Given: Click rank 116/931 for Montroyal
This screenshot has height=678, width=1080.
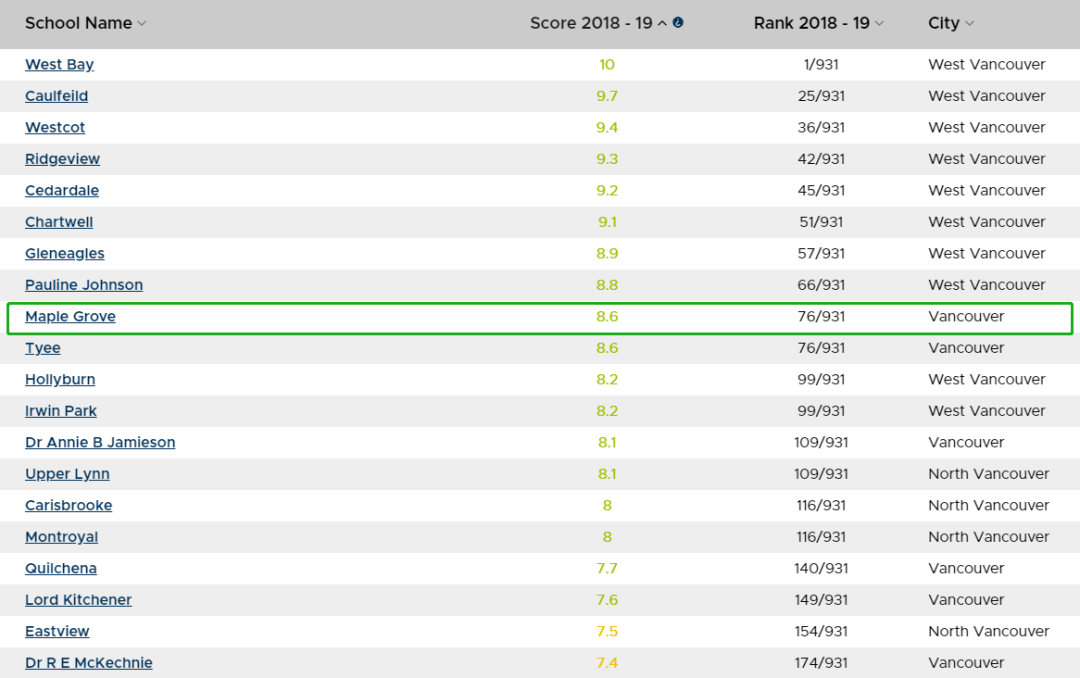Looking at the screenshot, I should pos(821,537).
